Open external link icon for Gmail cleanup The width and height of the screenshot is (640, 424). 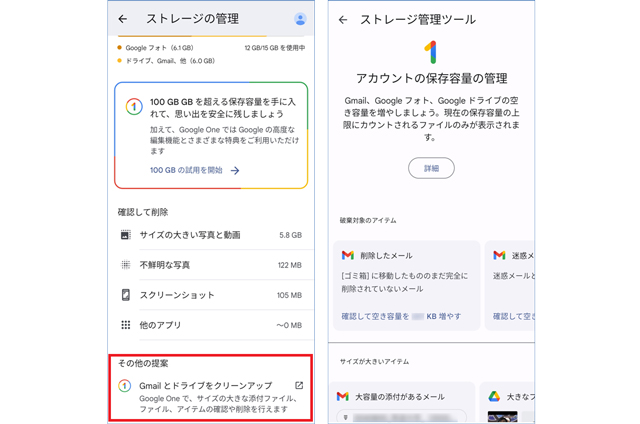[299, 385]
